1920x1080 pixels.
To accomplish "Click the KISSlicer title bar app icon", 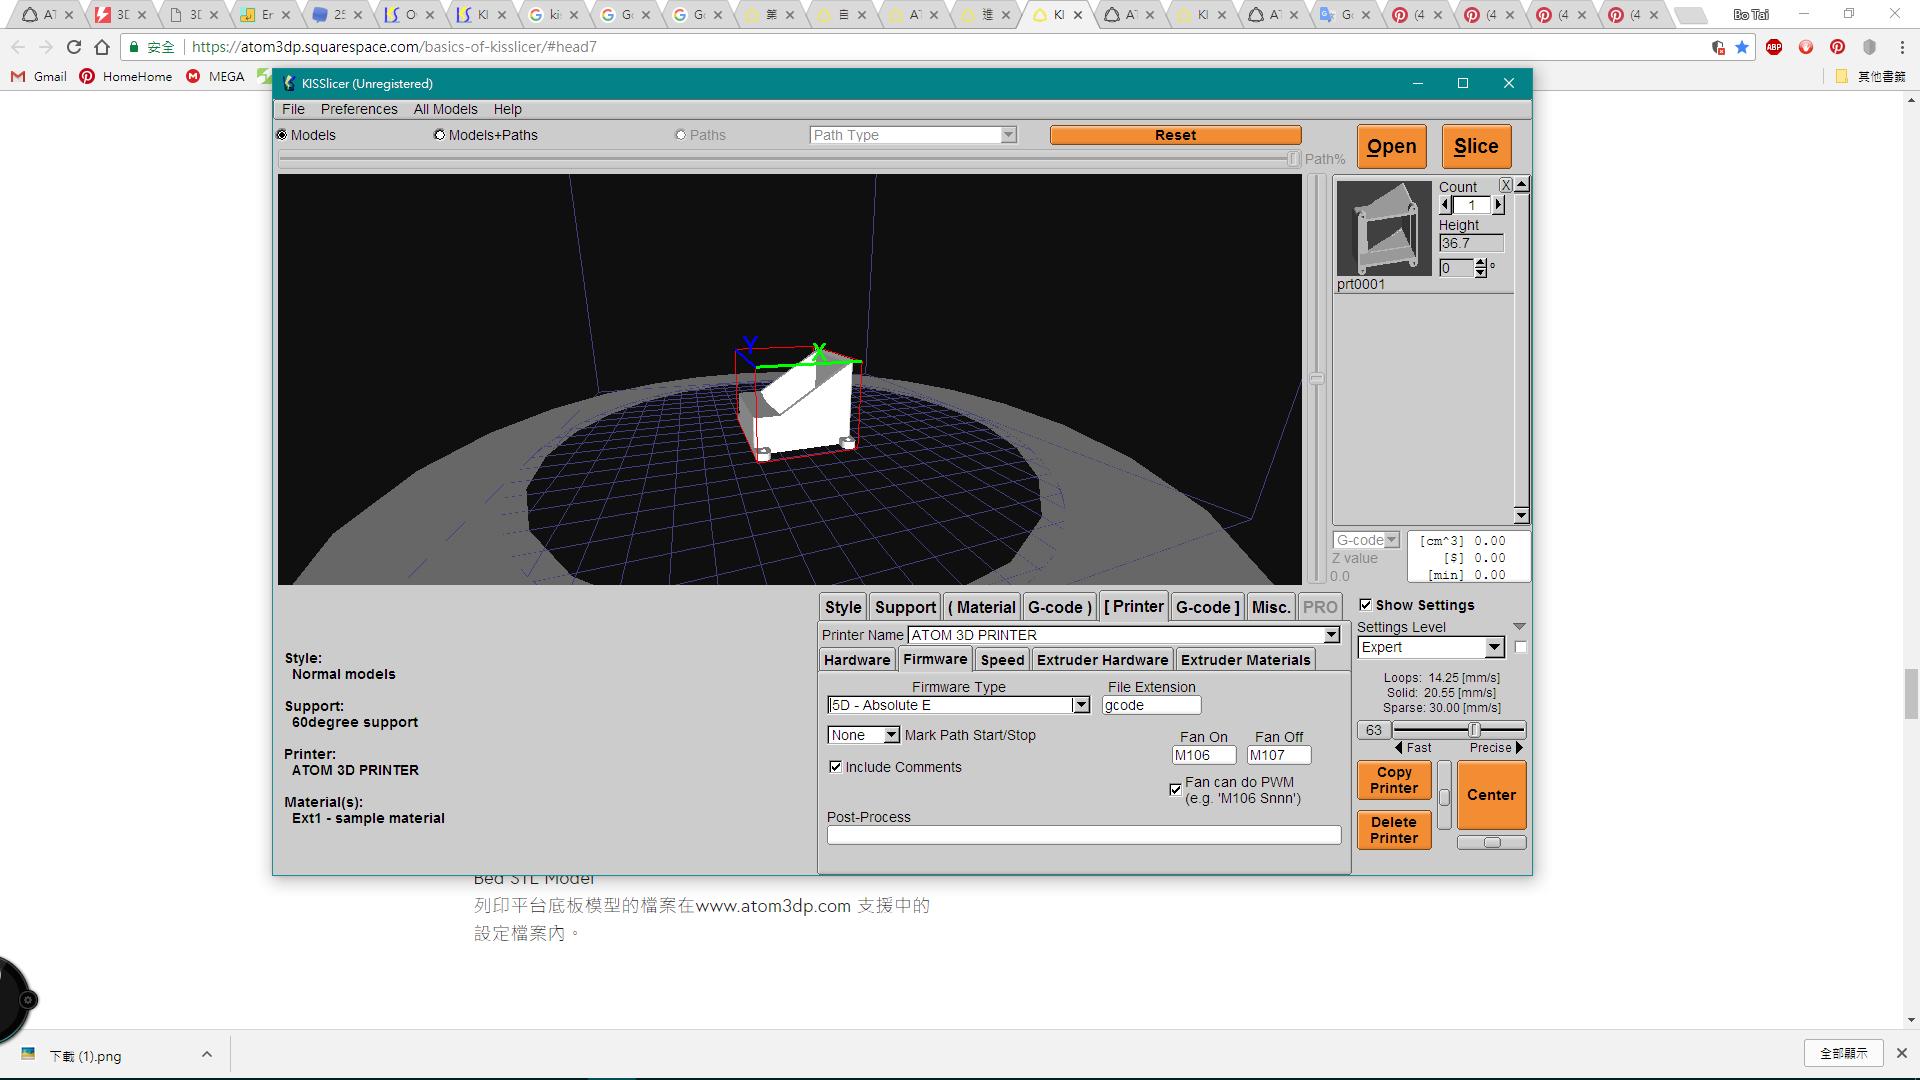I will [x=289, y=83].
